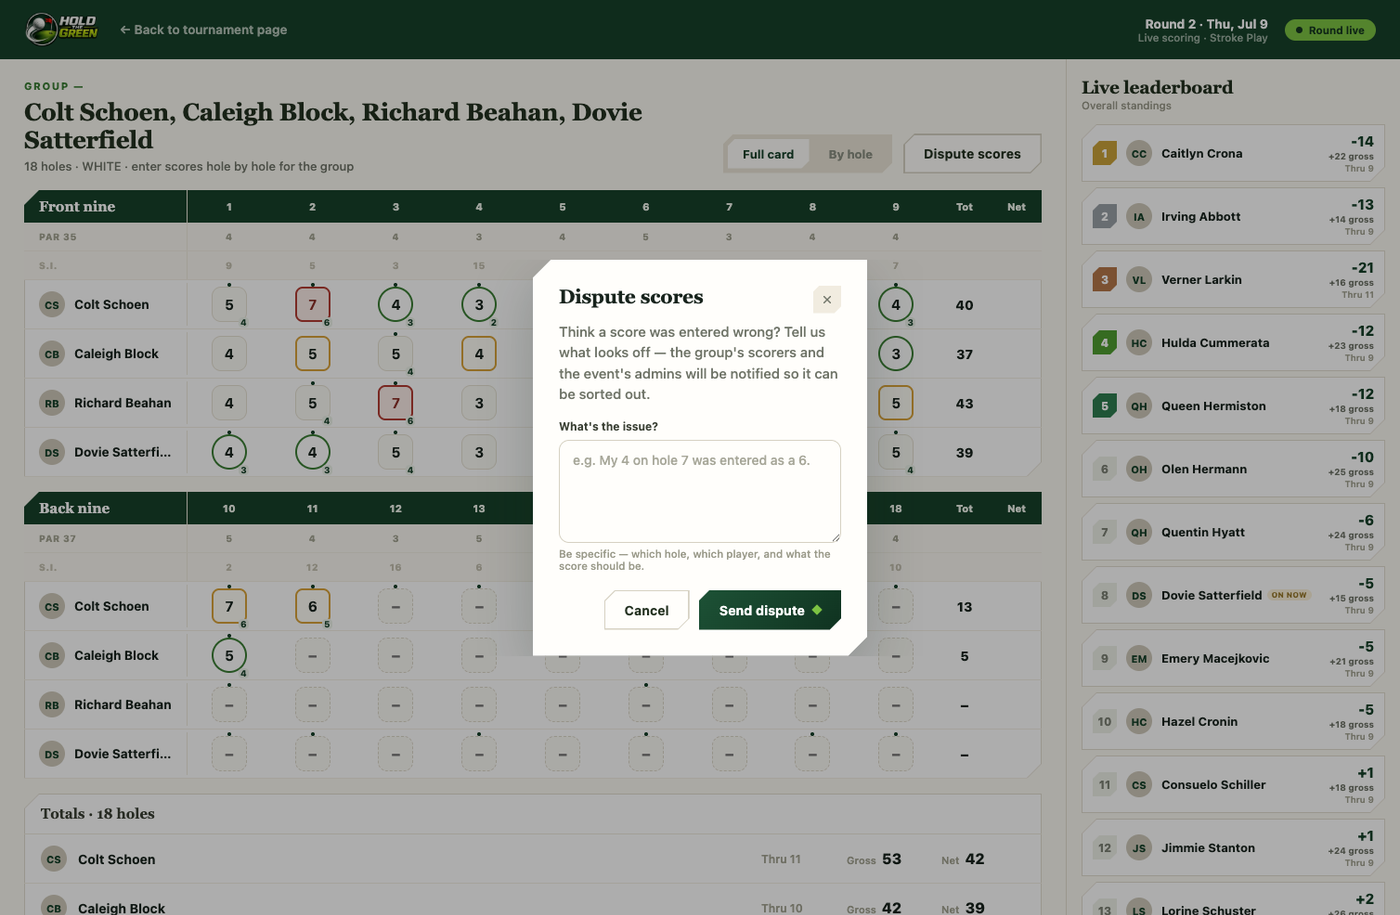1400x915 pixels.
Task: Open Quentin Hyatt's leaderboard entry
Action: pos(1231,532)
